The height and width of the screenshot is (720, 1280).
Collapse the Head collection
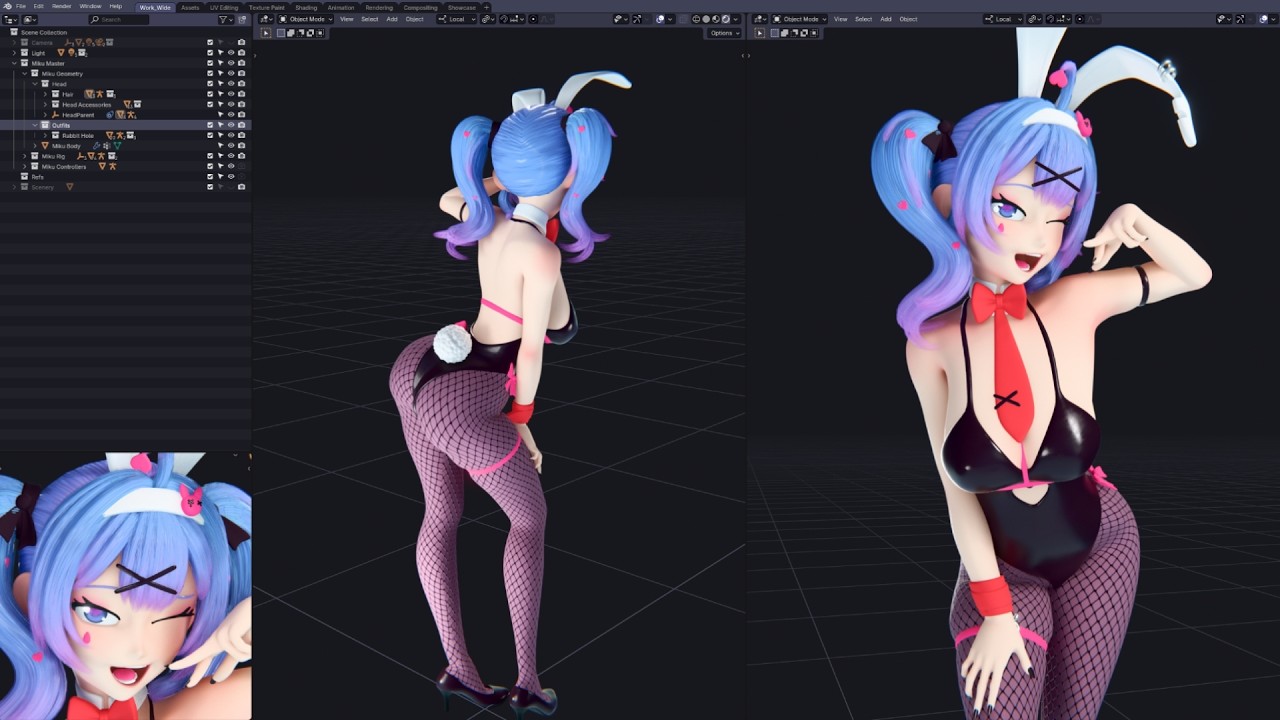[x=35, y=84]
